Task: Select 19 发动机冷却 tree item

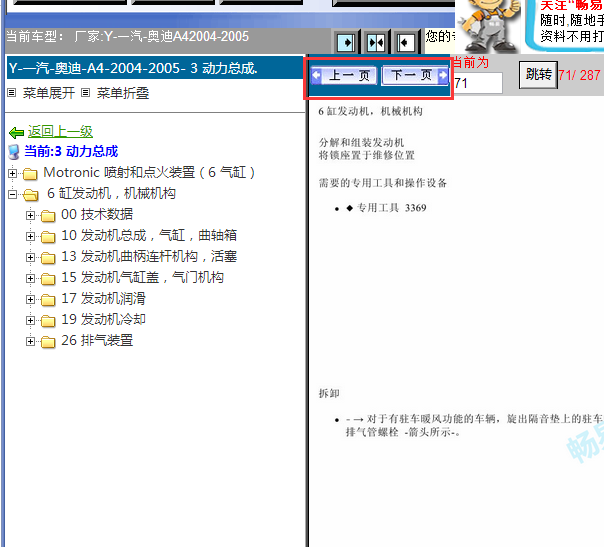Action: click(103, 319)
